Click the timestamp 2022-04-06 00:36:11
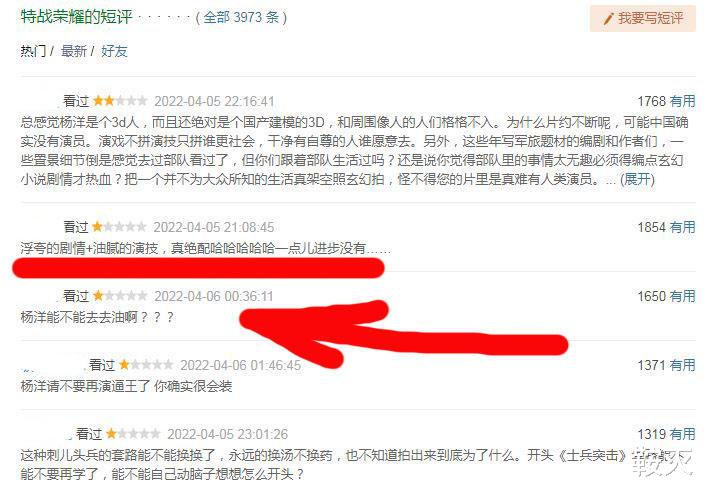The height and width of the screenshot is (497, 709). [214, 296]
